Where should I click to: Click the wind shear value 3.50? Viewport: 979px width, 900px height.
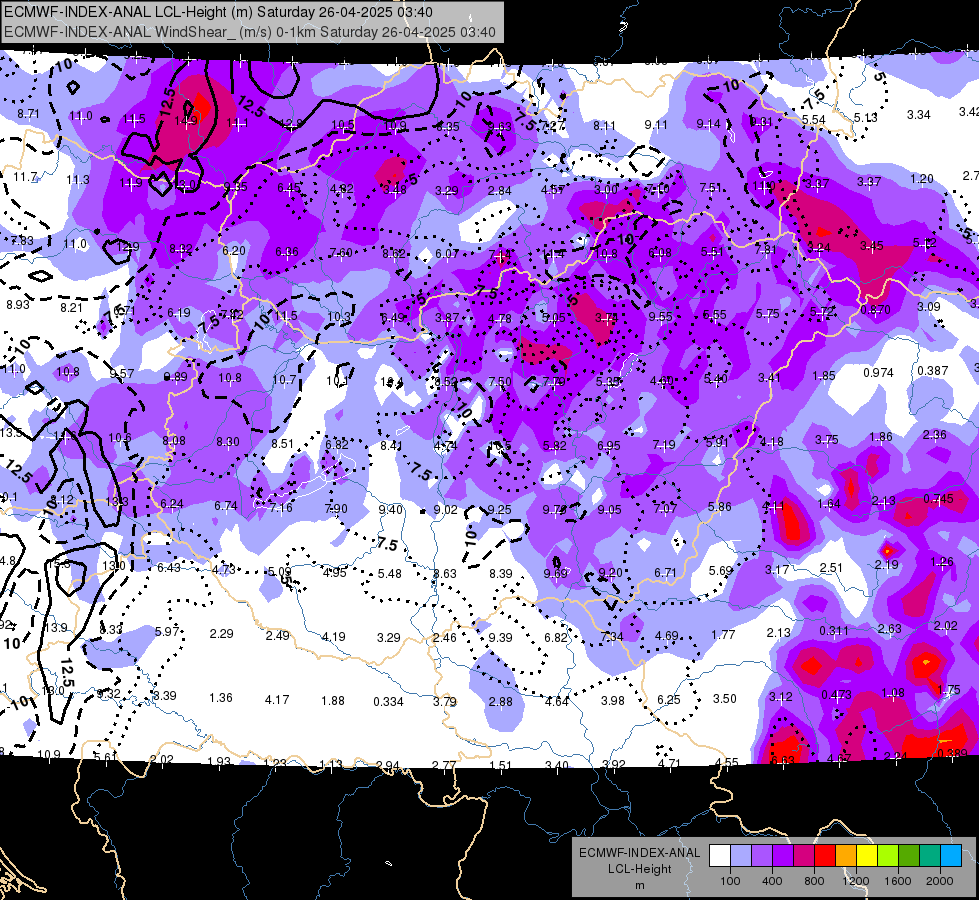coord(724,699)
